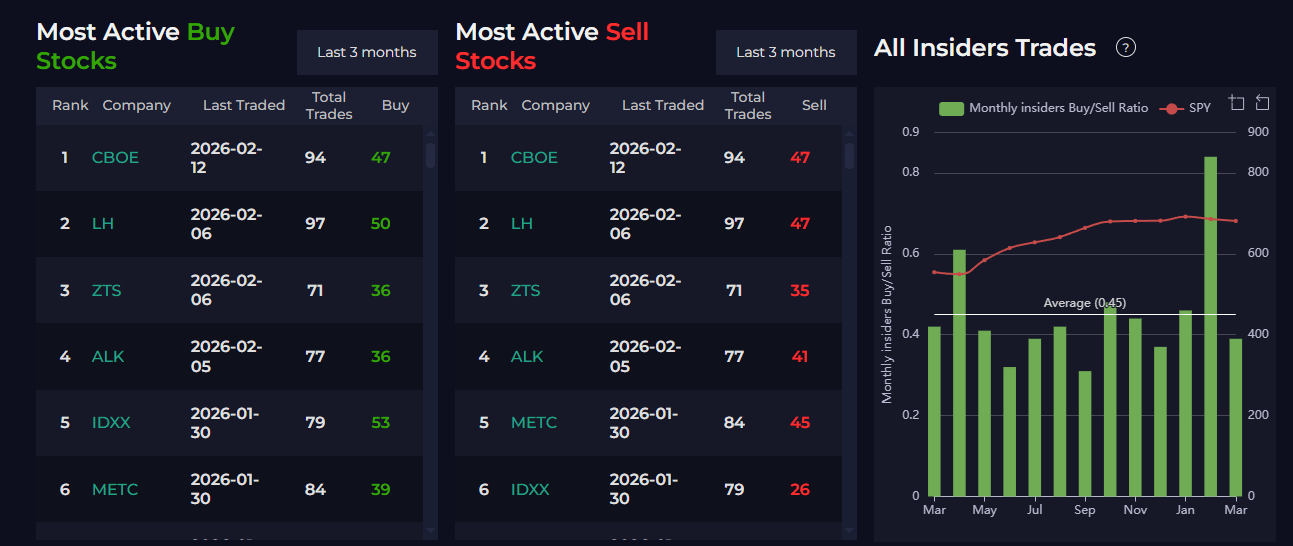This screenshot has width=1293, height=546.
Task: Open IDXX in the Buy Stocks list
Action: click(x=111, y=422)
